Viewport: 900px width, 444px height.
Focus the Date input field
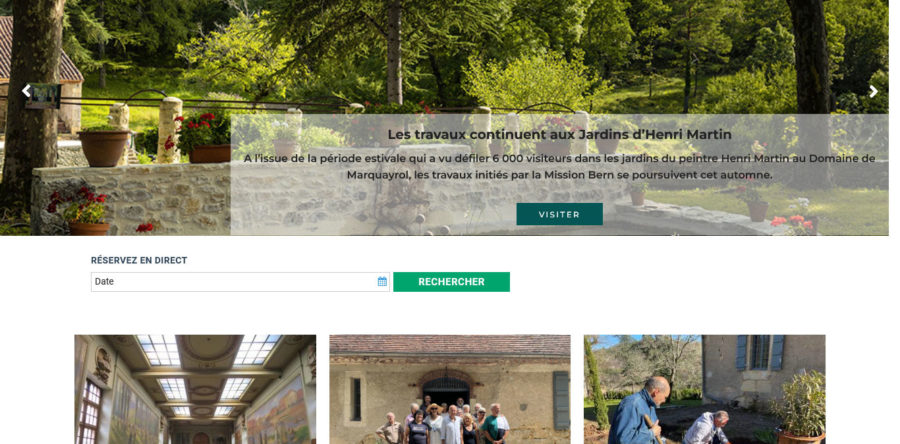point(240,282)
